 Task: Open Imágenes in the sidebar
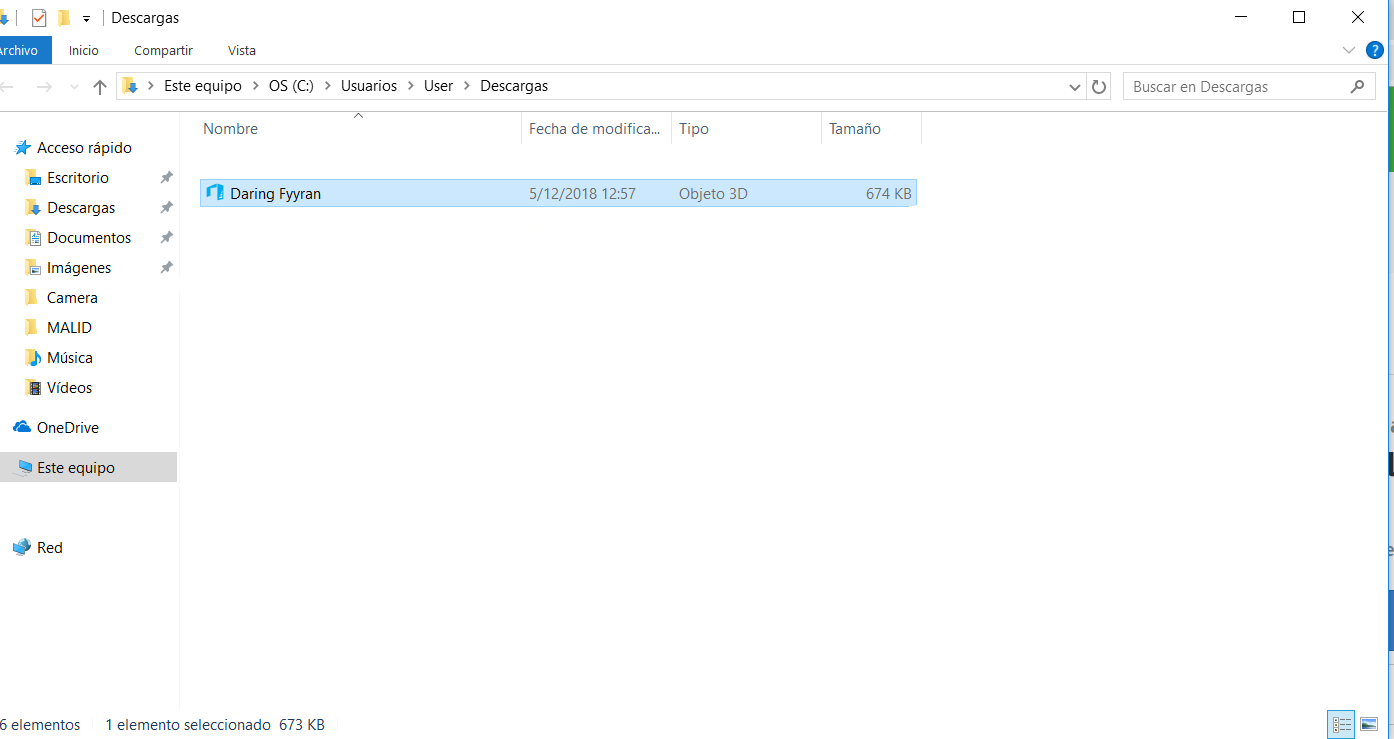click(79, 268)
